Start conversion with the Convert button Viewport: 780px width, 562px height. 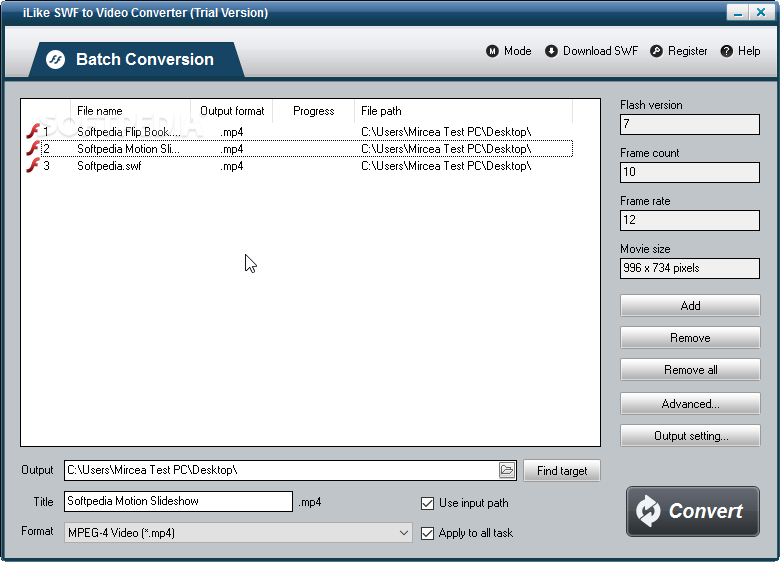pos(692,511)
